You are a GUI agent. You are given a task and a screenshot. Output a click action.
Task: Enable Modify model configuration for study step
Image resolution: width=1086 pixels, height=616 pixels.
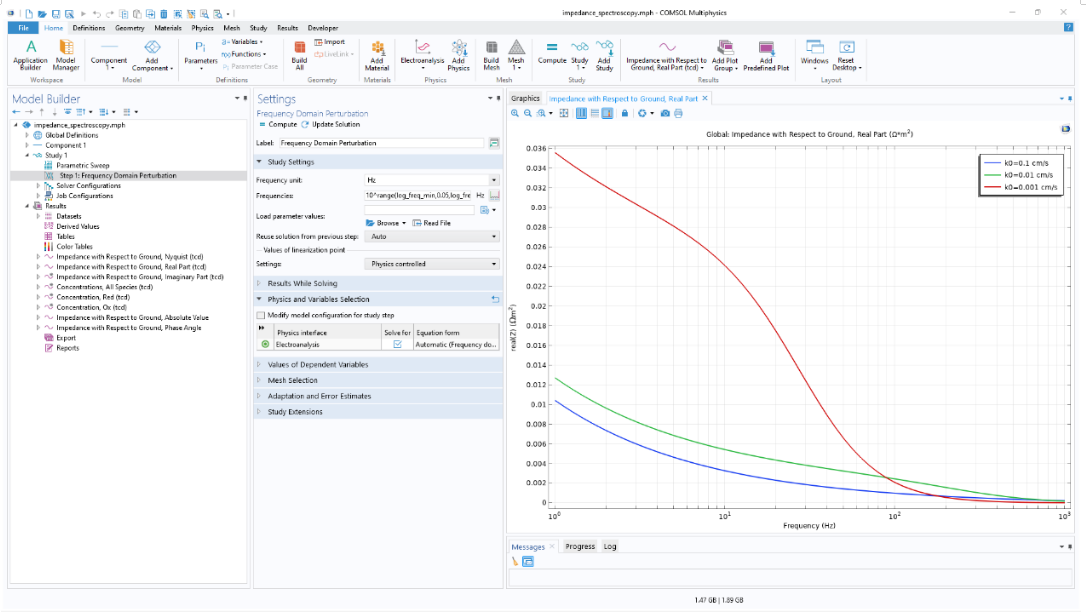[x=261, y=315]
